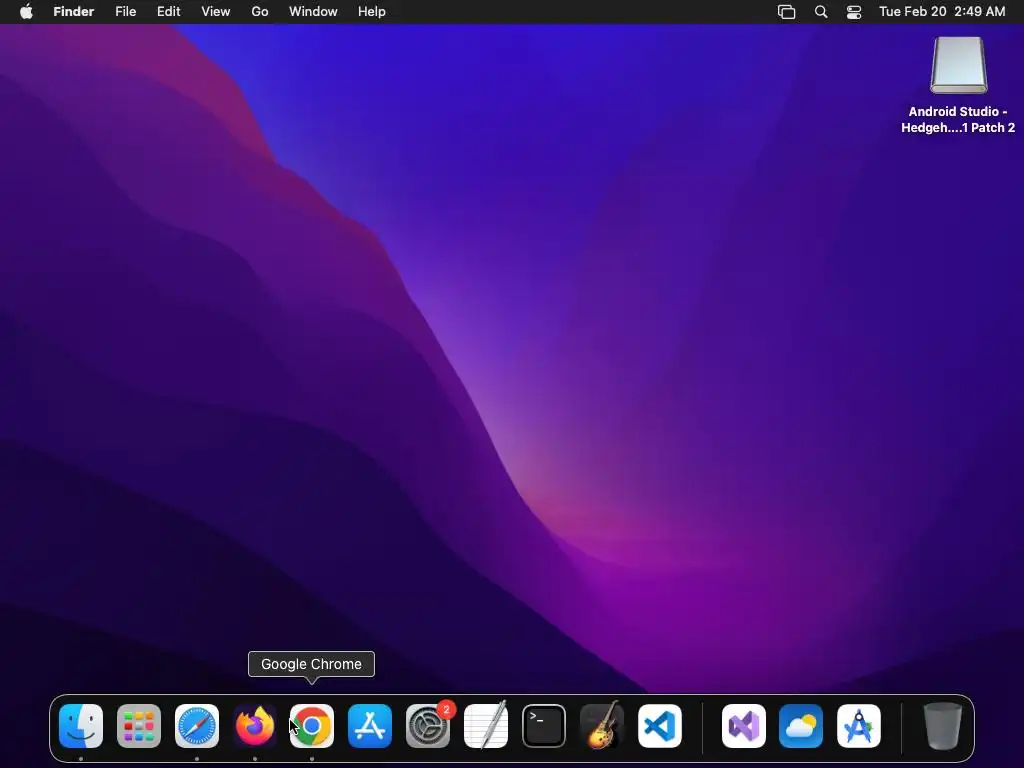Launch Android Studio from the Dock
The image size is (1024, 768).
point(859,726)
